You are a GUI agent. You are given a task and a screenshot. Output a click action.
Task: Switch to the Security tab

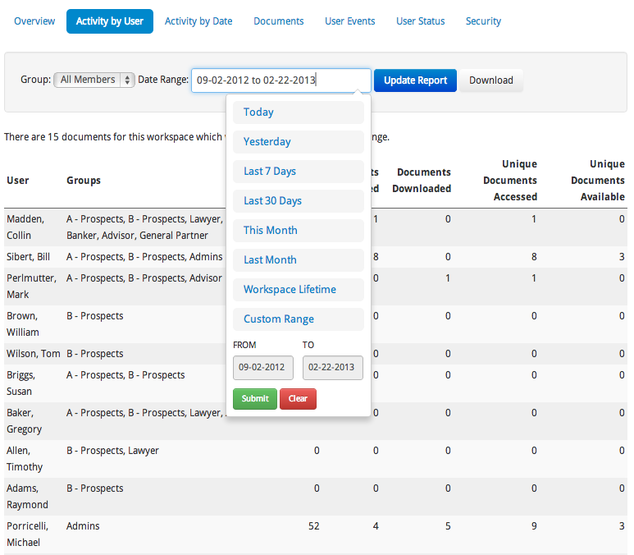(483, 21)
